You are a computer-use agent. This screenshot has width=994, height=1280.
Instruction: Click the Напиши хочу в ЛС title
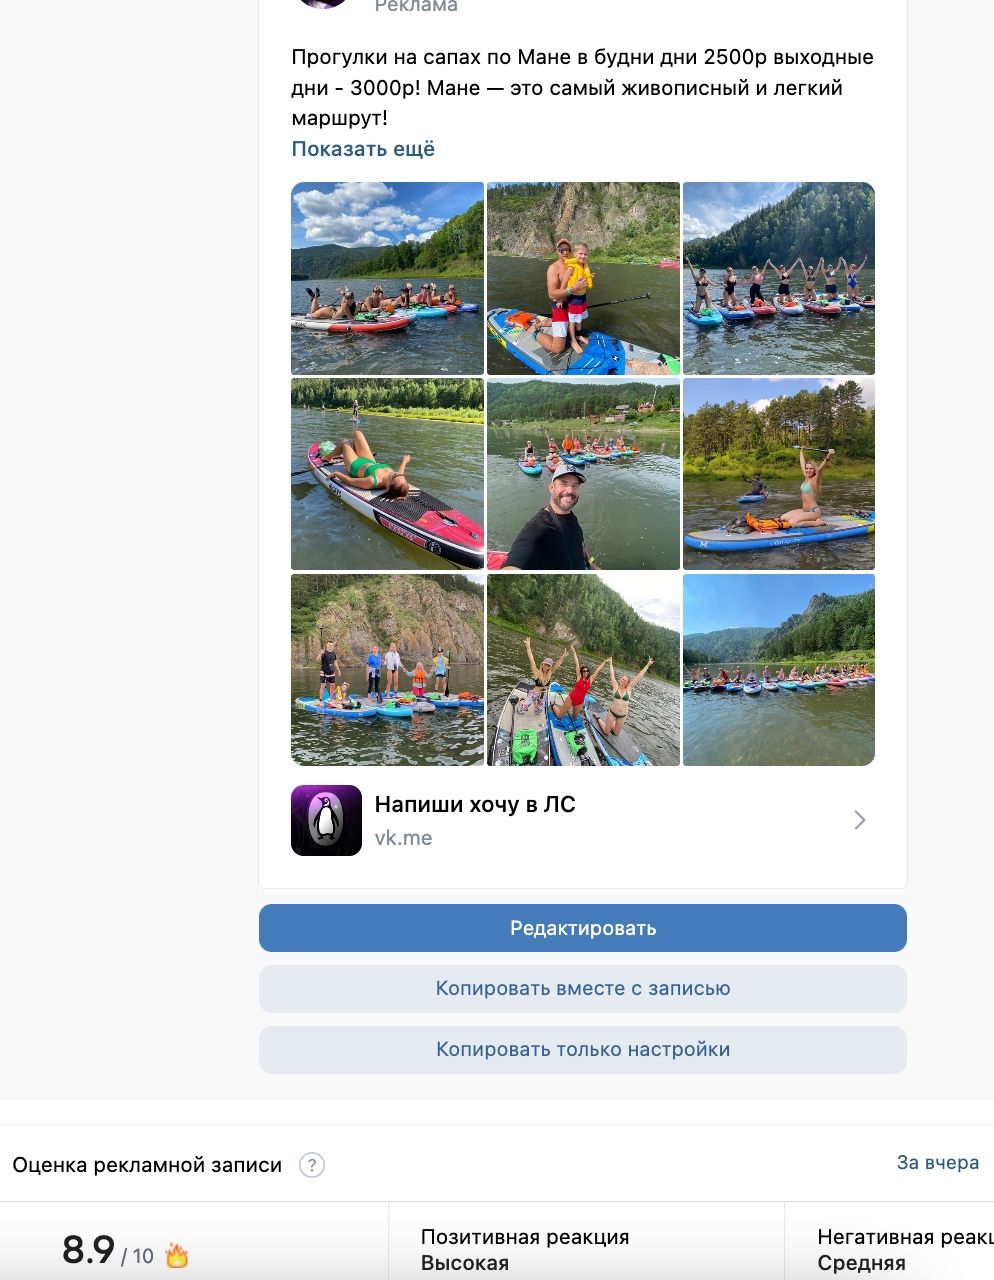click(475, 804)
